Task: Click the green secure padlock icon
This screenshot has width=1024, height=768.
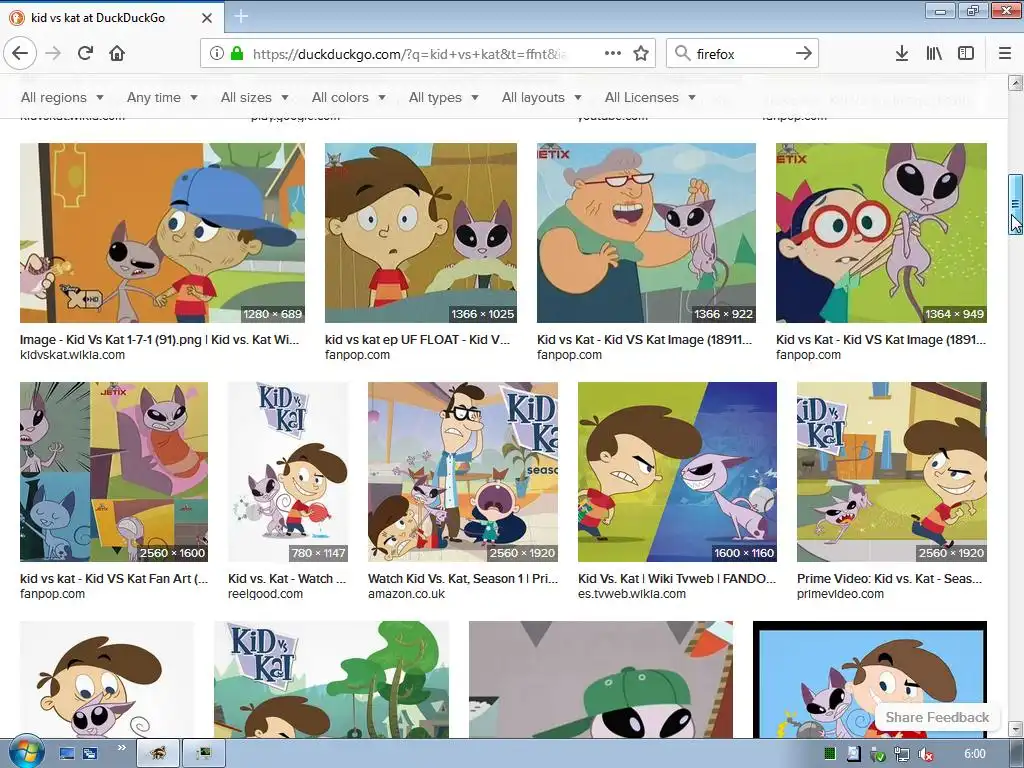Action: point(236,53)
